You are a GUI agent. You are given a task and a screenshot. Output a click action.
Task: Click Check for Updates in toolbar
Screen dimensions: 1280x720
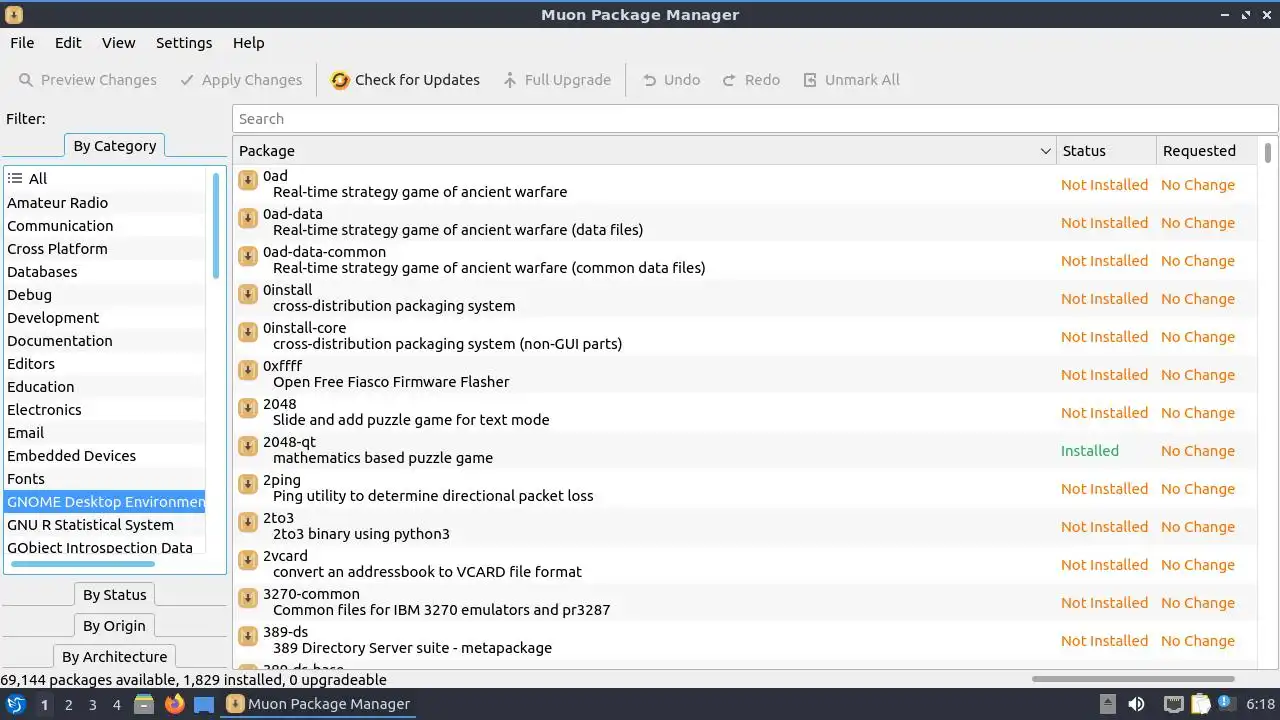(x=405, y=80)
